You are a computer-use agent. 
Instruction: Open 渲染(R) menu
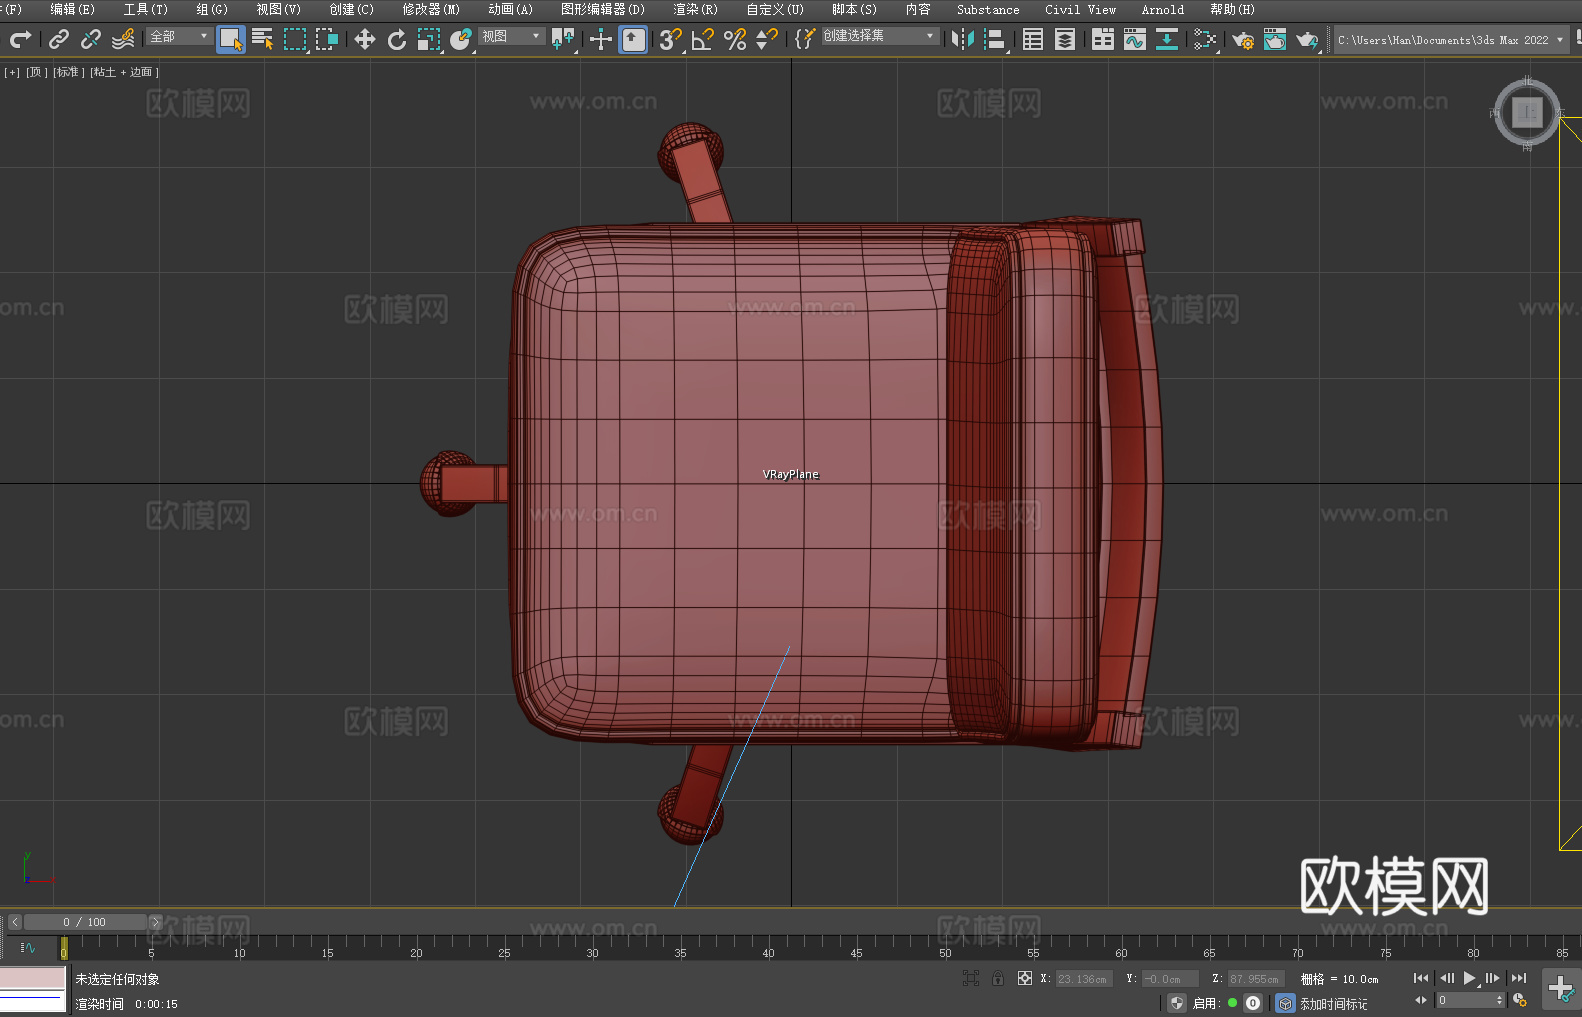pos(695,9)
